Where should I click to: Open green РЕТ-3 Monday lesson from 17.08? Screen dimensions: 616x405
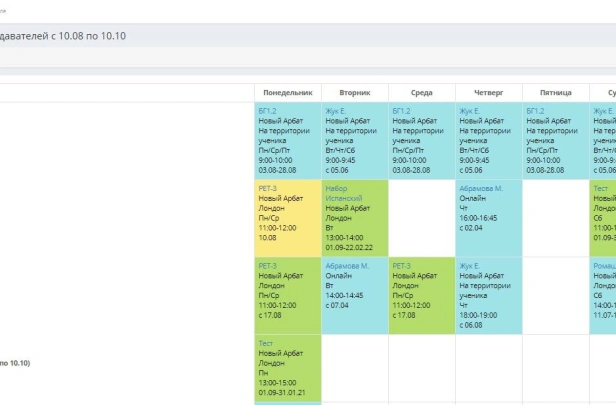point(288,294)
